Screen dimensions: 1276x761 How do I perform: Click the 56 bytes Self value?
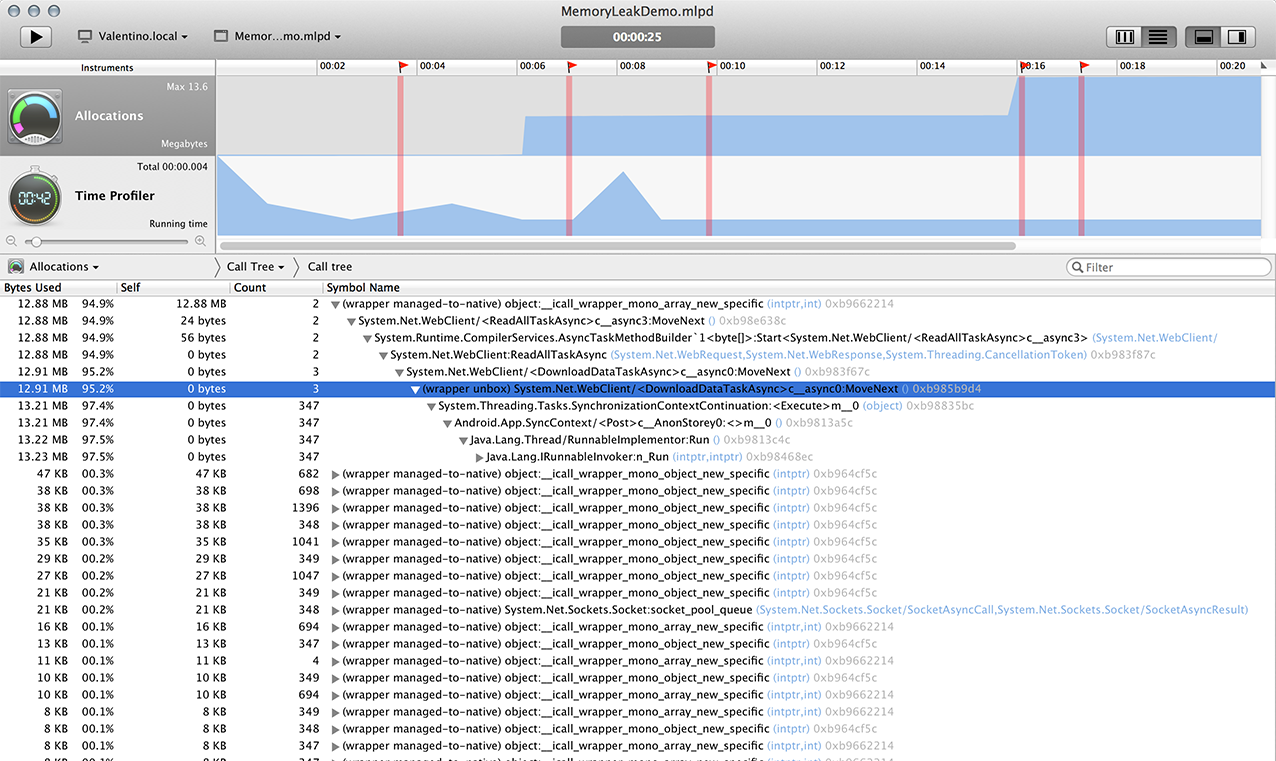click(x=204, y=338)
